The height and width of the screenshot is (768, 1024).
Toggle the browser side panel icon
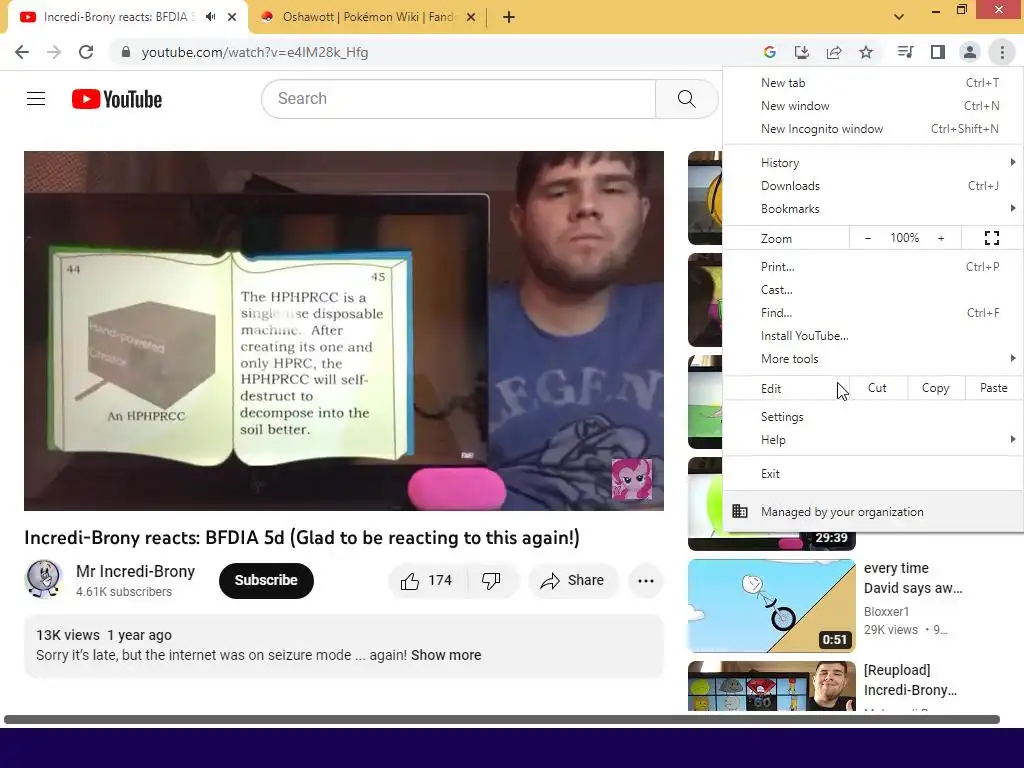(938, 52)
